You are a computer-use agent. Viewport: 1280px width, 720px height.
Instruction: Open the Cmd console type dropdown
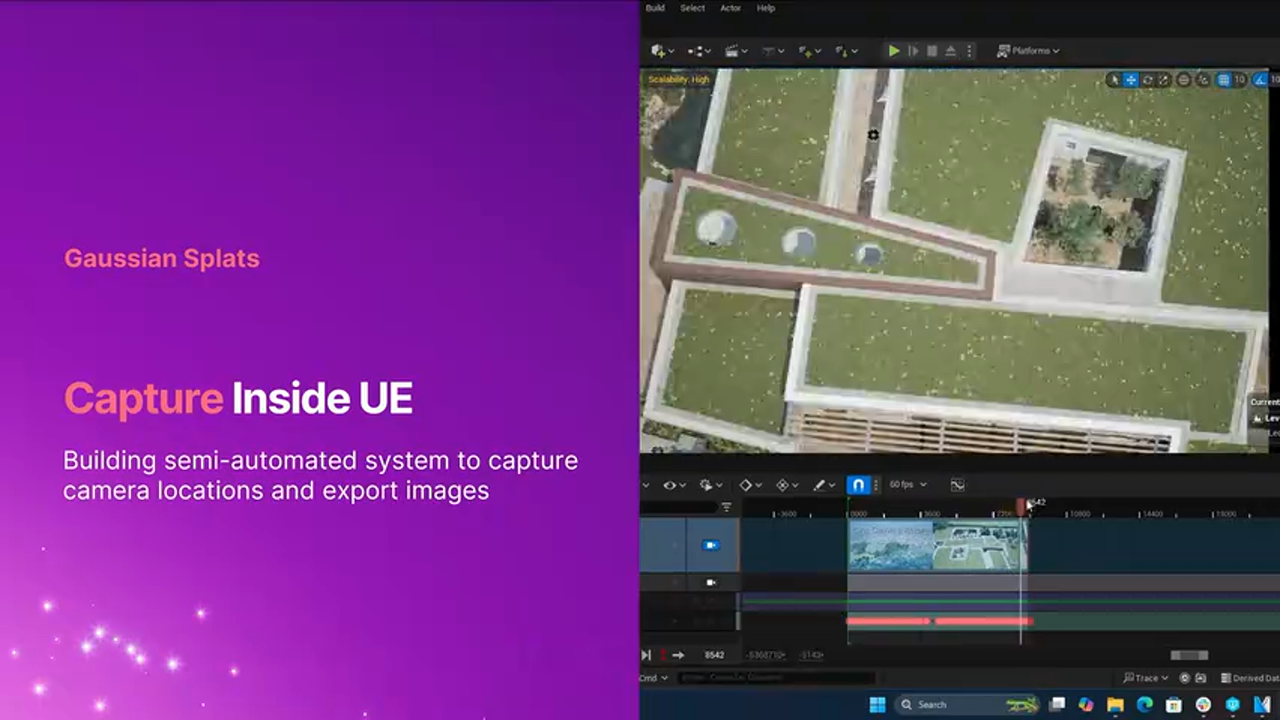[654, 678]
